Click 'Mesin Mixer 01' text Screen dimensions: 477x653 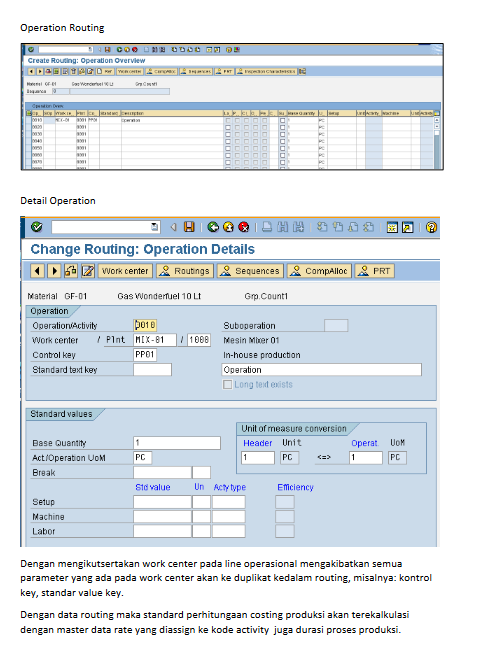point(251,340)
